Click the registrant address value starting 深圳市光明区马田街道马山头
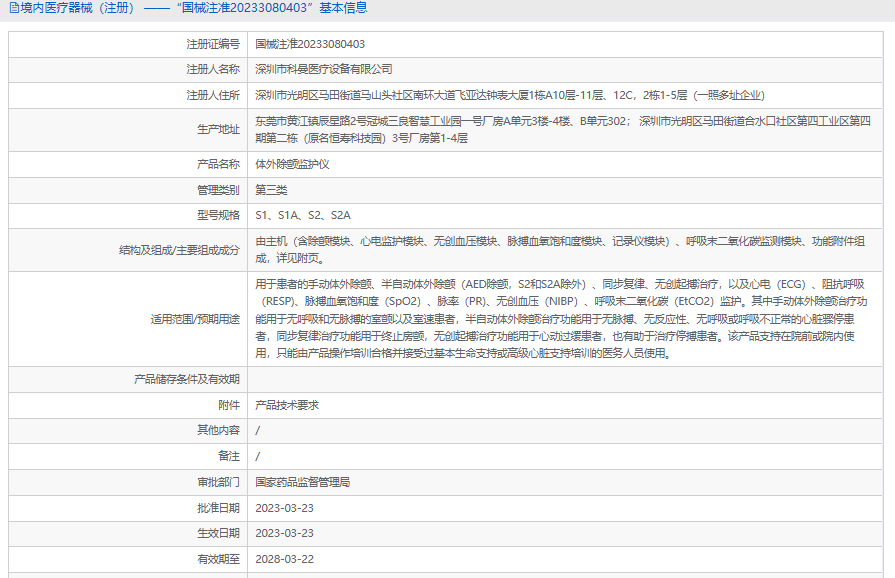 coord(510,95)
